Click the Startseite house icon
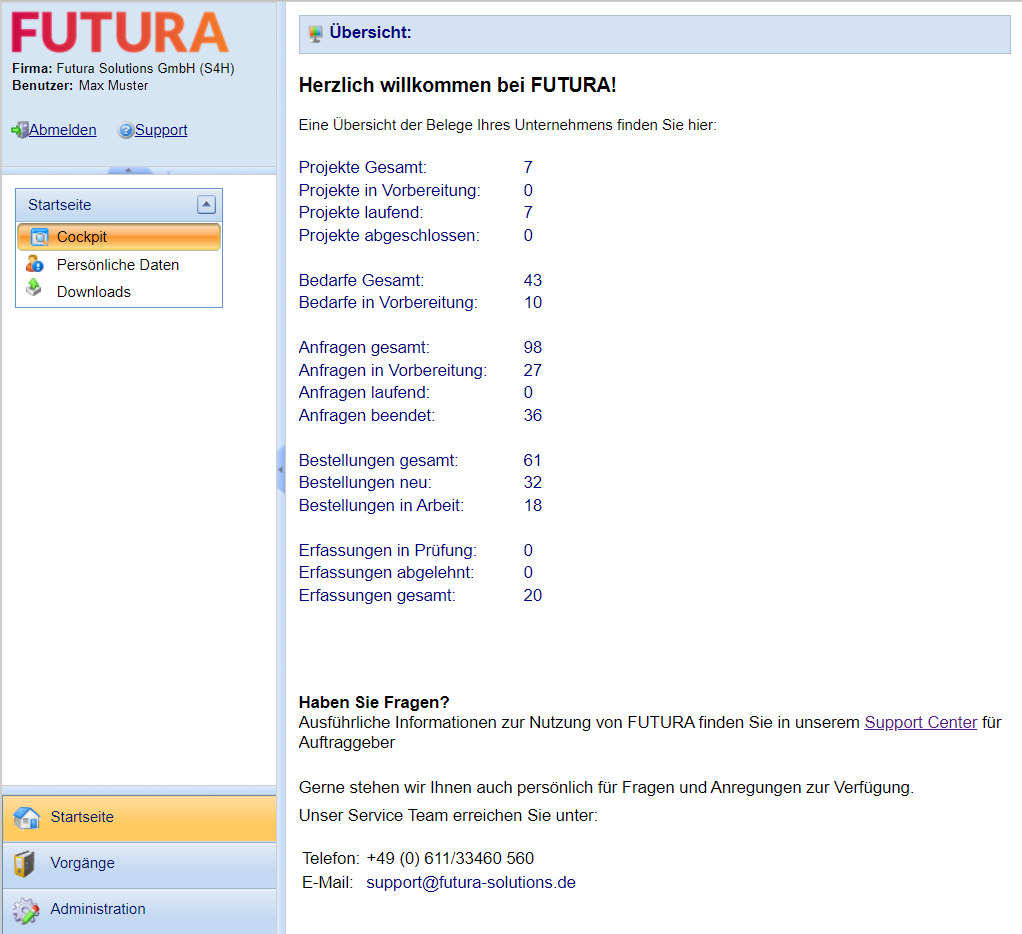 click(x=26, y=818)
